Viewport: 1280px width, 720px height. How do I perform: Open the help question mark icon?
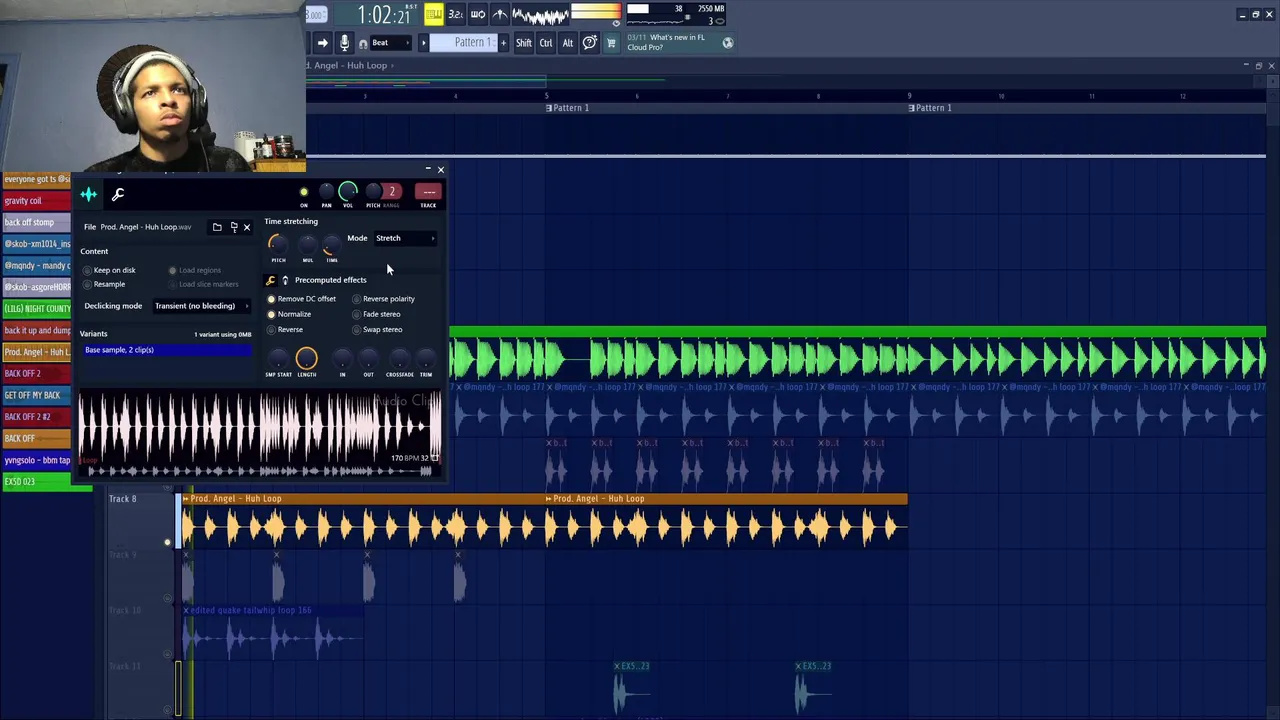click(590, 43)
